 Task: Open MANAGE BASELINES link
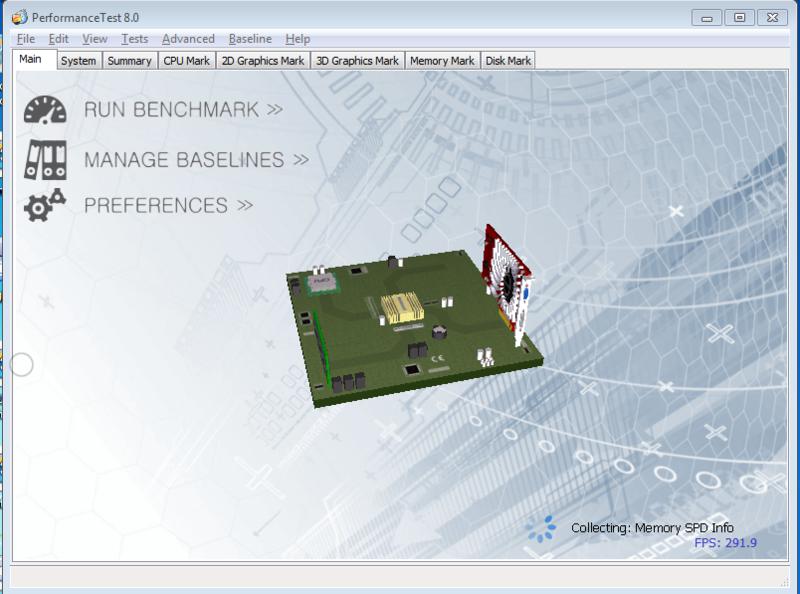(x=196, y=160)
